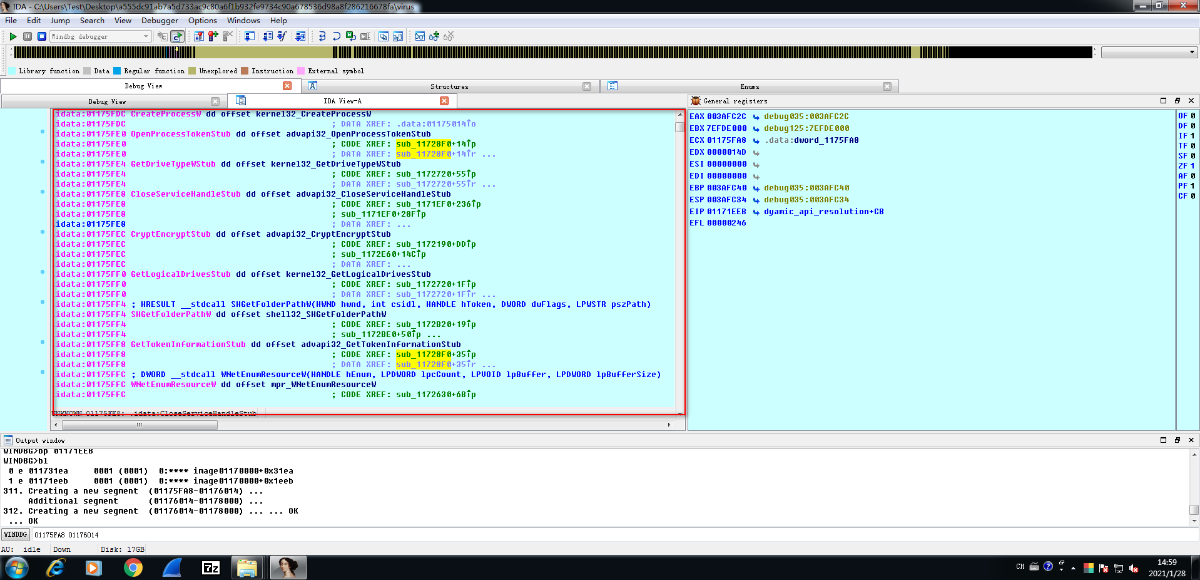Launch Google Chrome from the taskbar
The width and height of the screenshot is (1200, 580).
click(132, 566)
